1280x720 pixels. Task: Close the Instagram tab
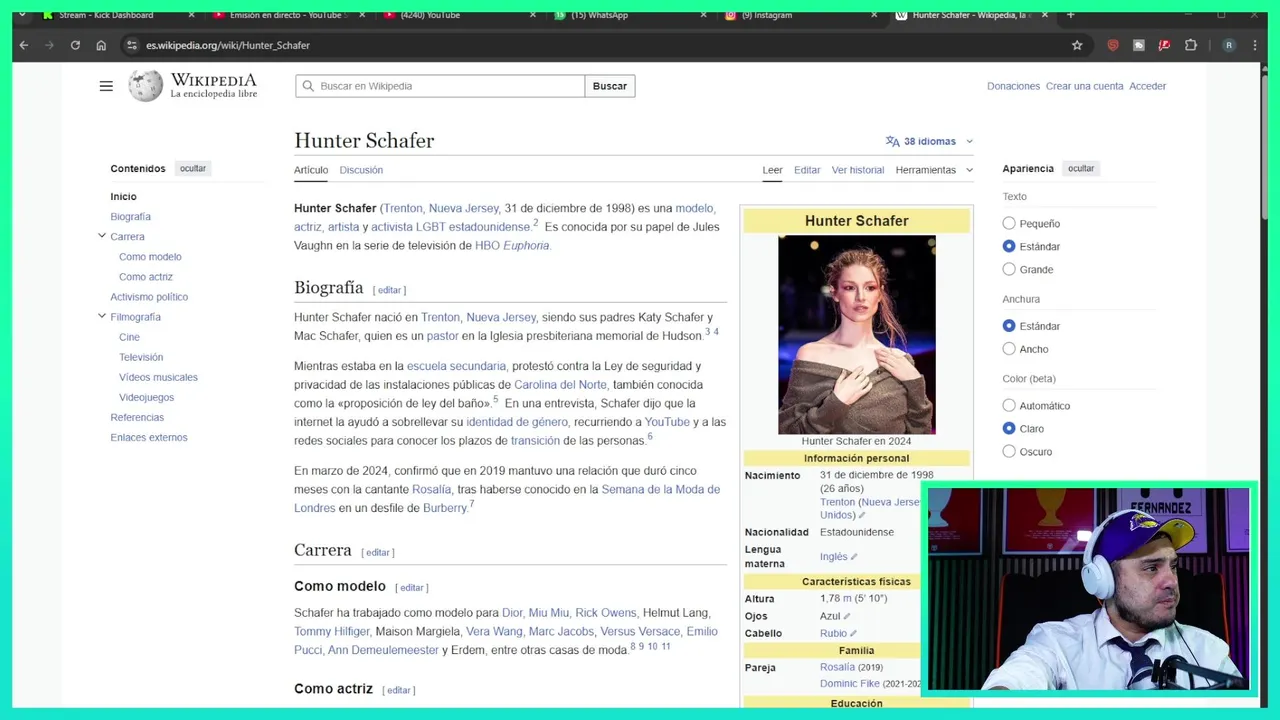point(874,15)
